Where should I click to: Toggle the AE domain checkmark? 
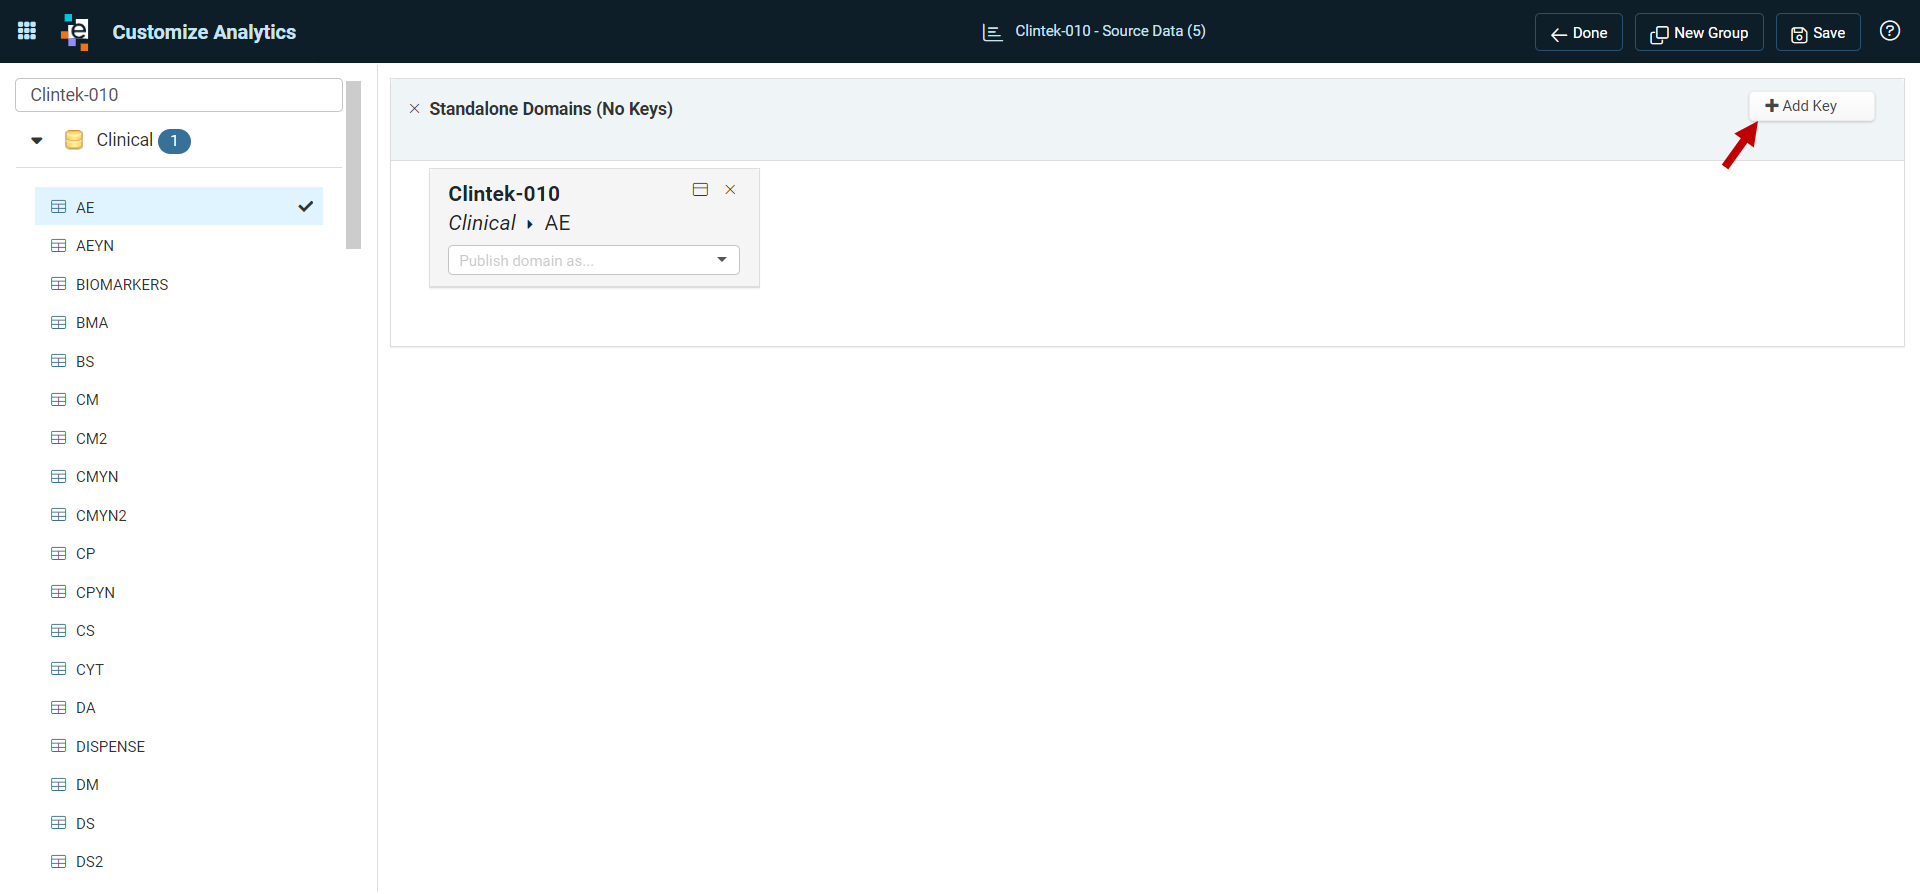coord(306,207)
